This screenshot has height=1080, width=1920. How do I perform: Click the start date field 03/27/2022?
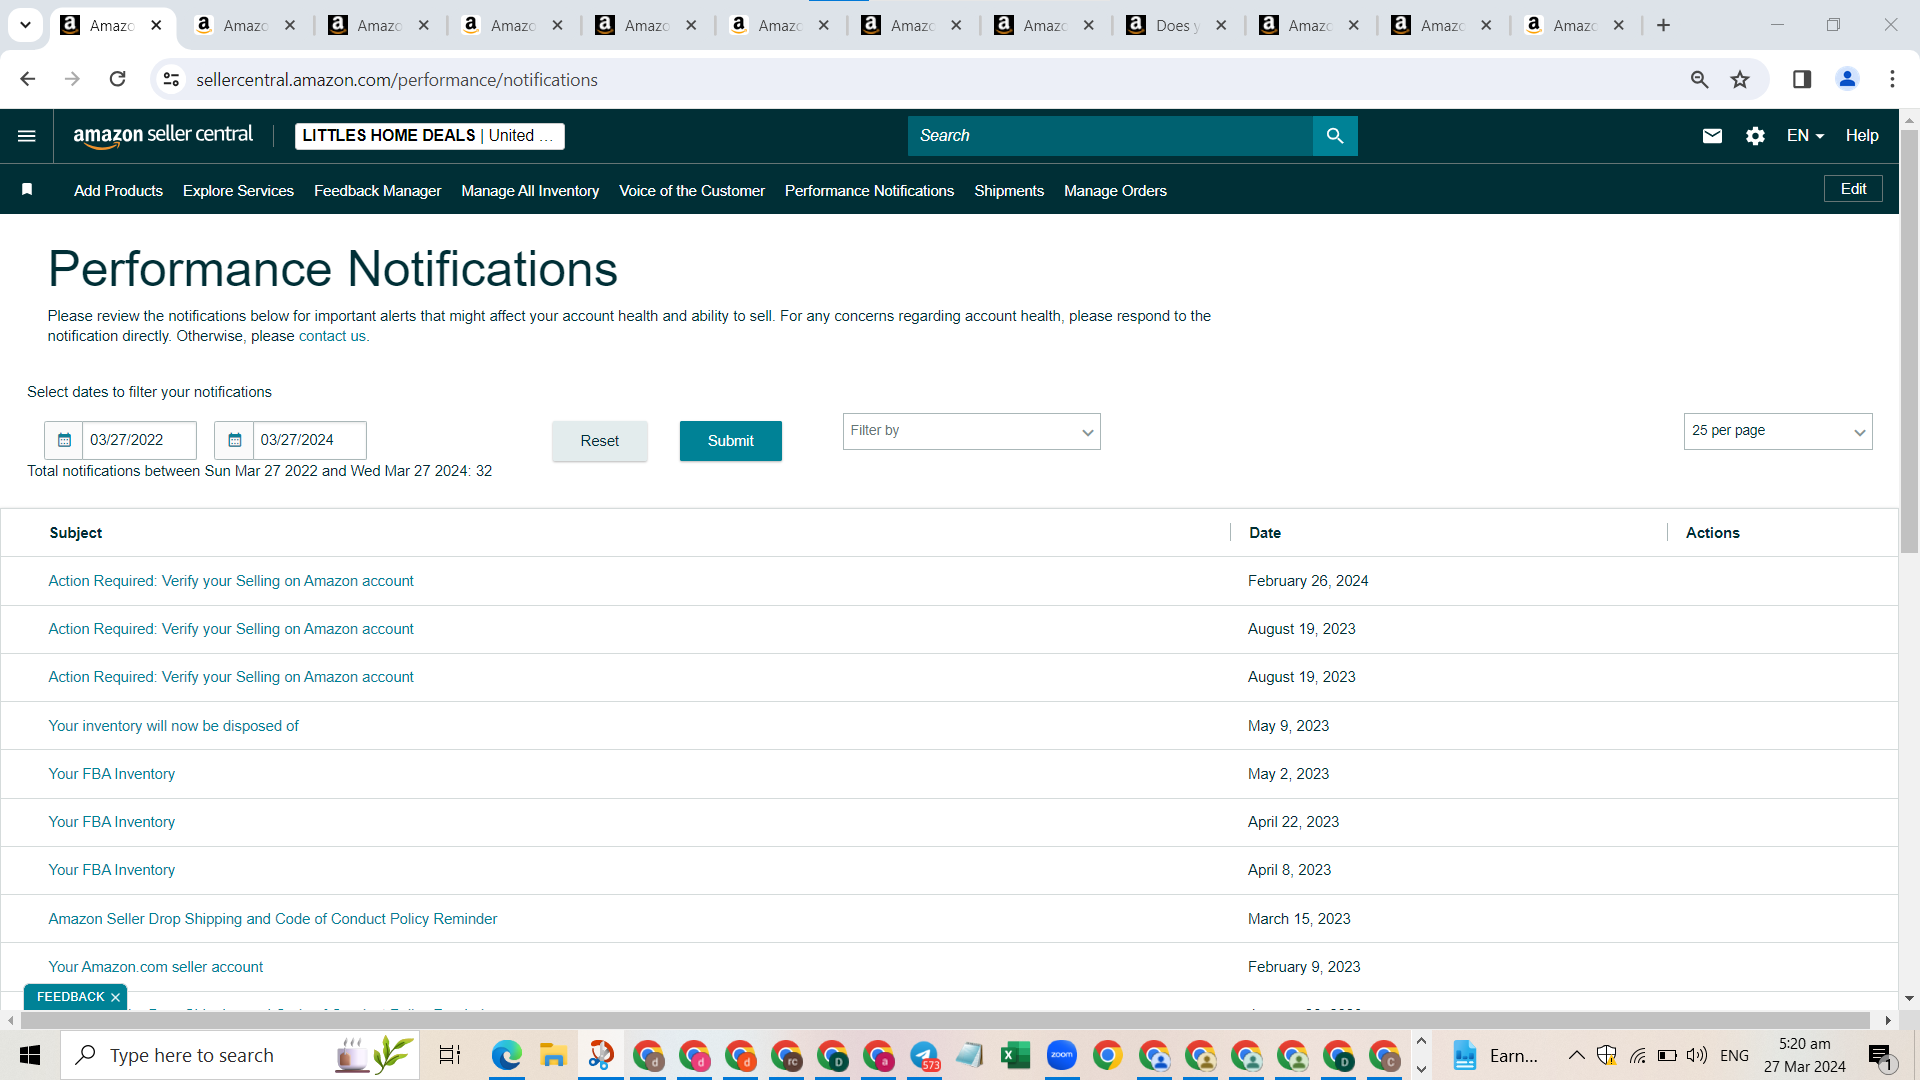click(138, 441)
